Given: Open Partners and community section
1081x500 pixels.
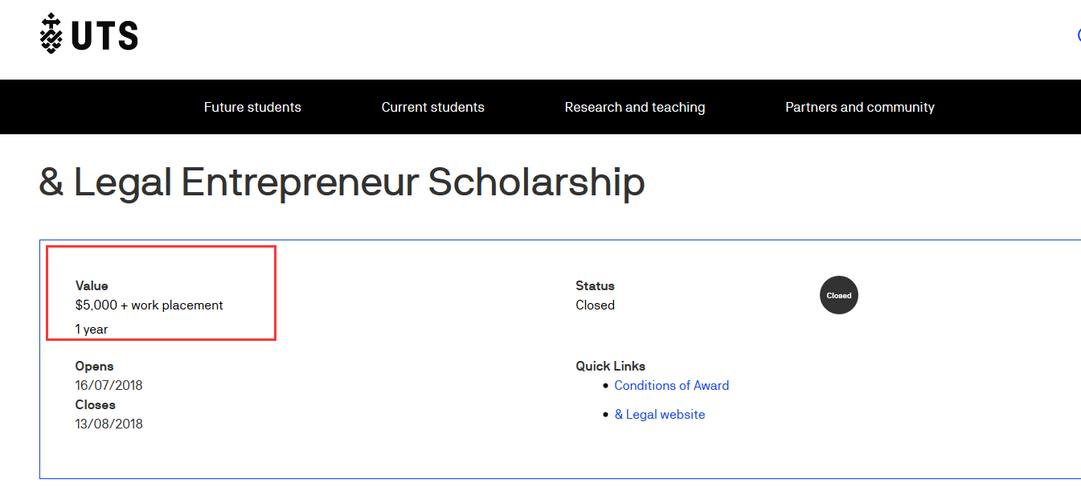Looking at the screenshot, I should pyautogui.click(x=860, y=107).
